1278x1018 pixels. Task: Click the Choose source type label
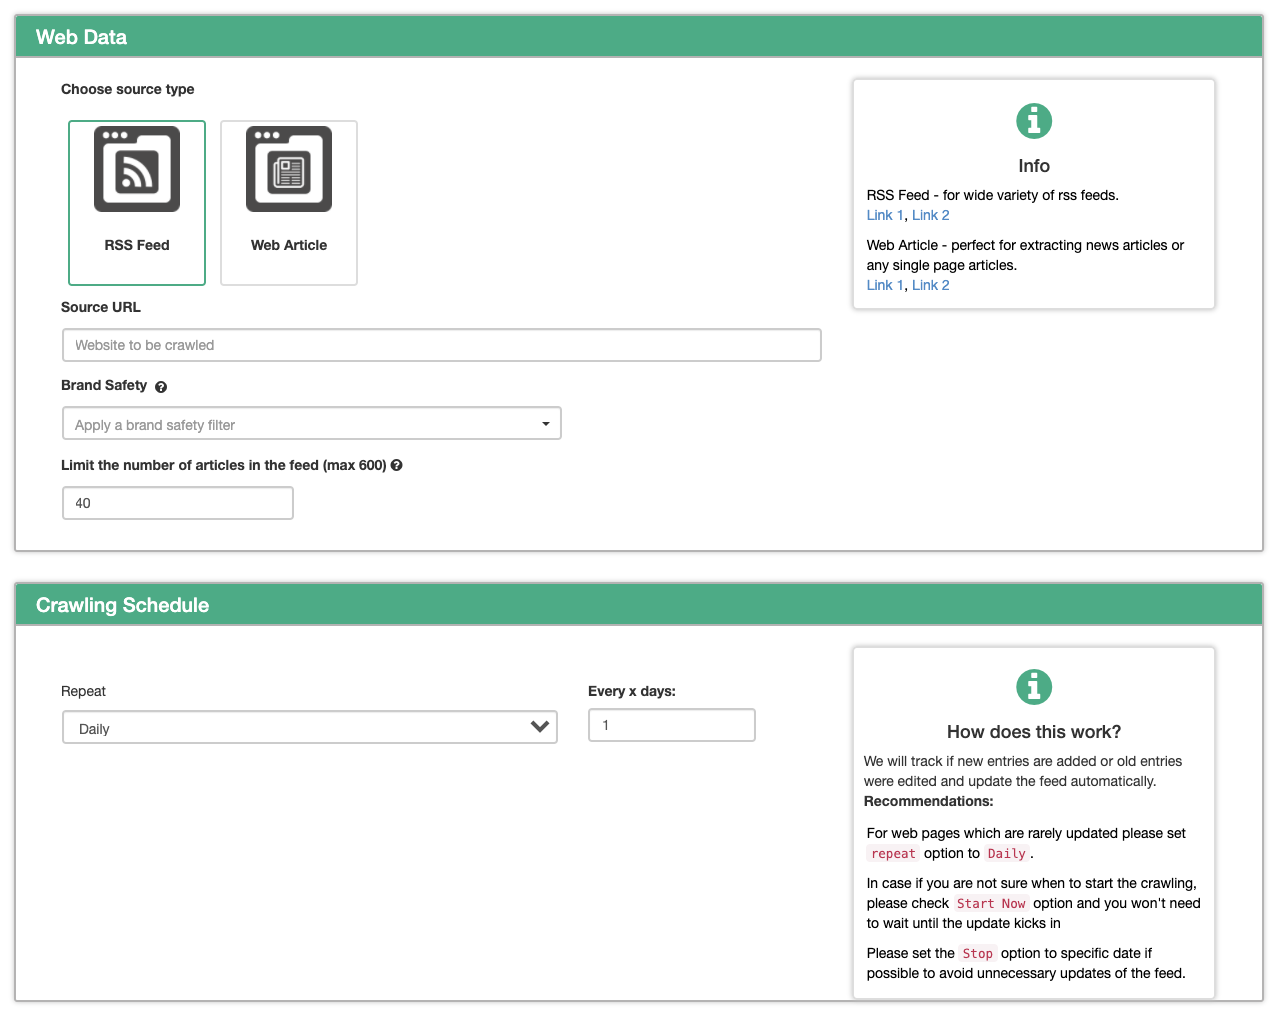pos(128,89)
